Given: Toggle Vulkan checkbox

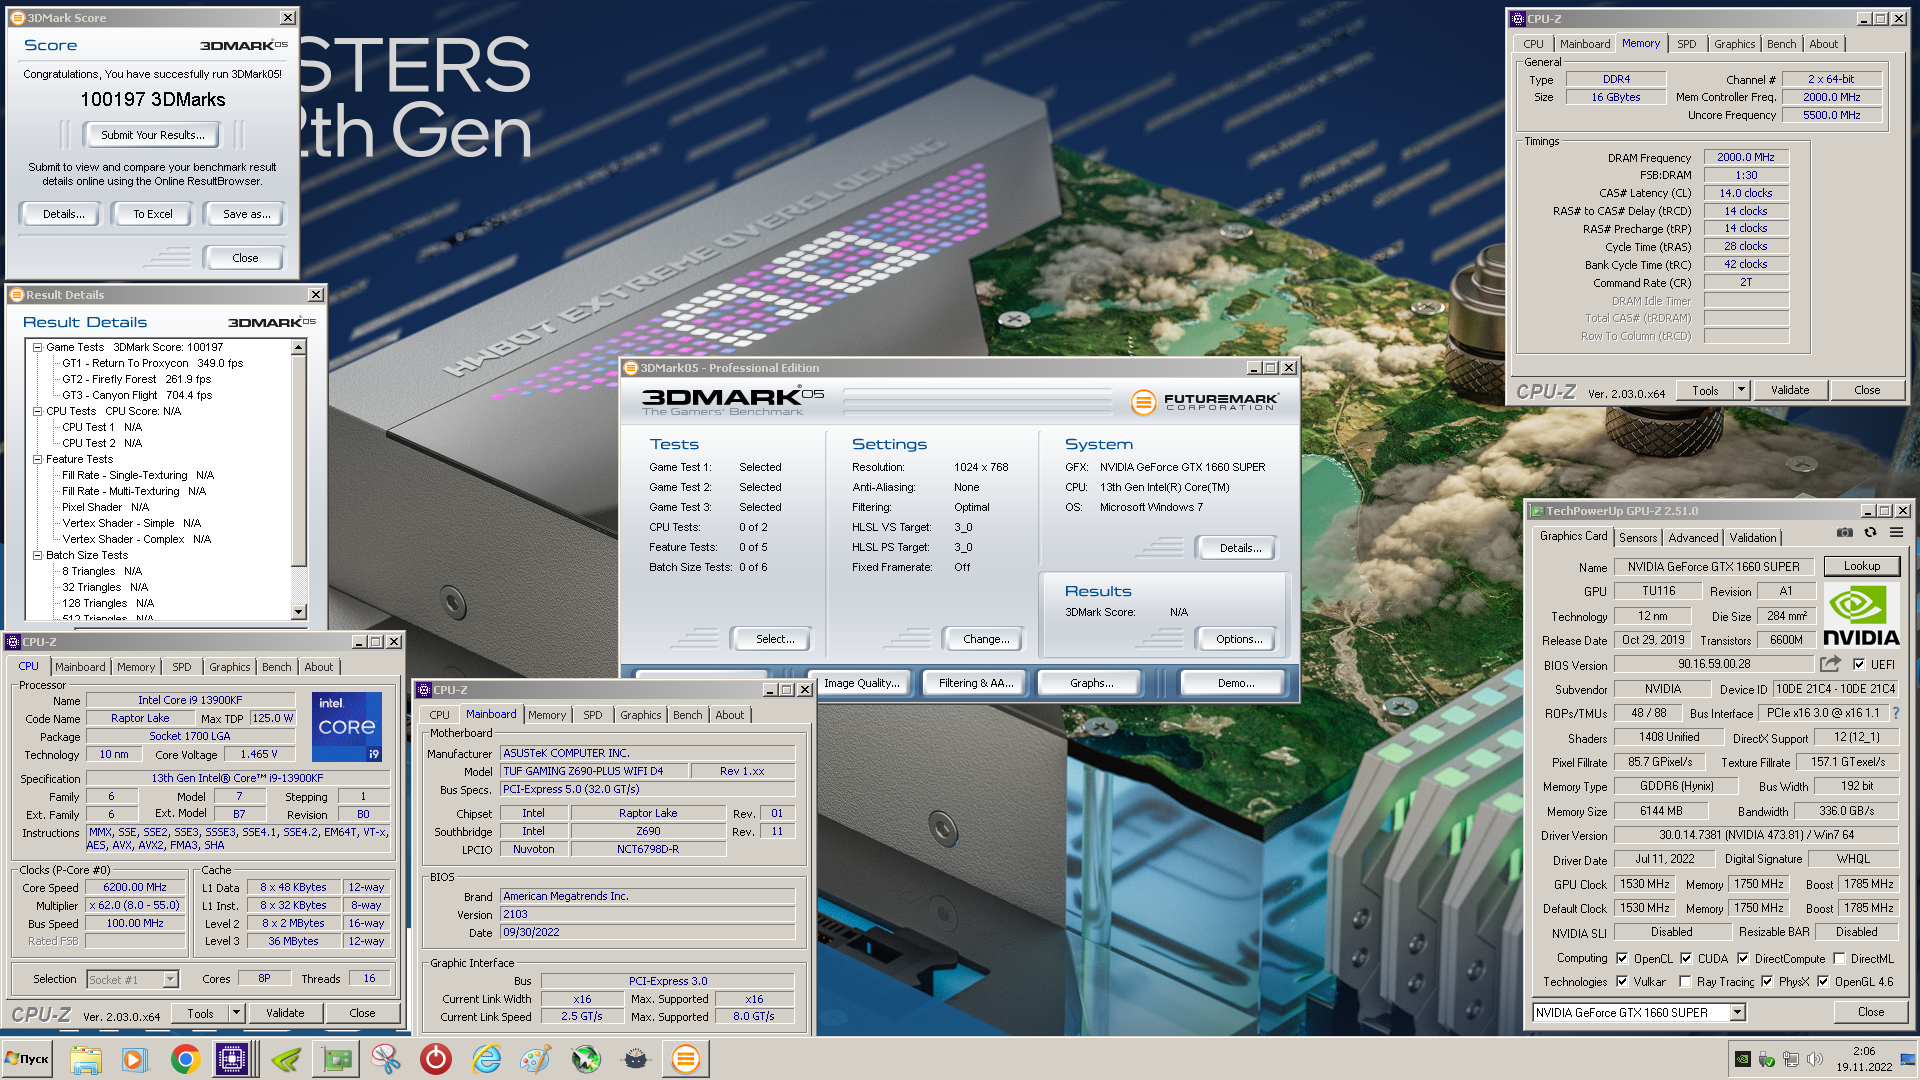Looking at the screenshot, I should point(1622,981).
